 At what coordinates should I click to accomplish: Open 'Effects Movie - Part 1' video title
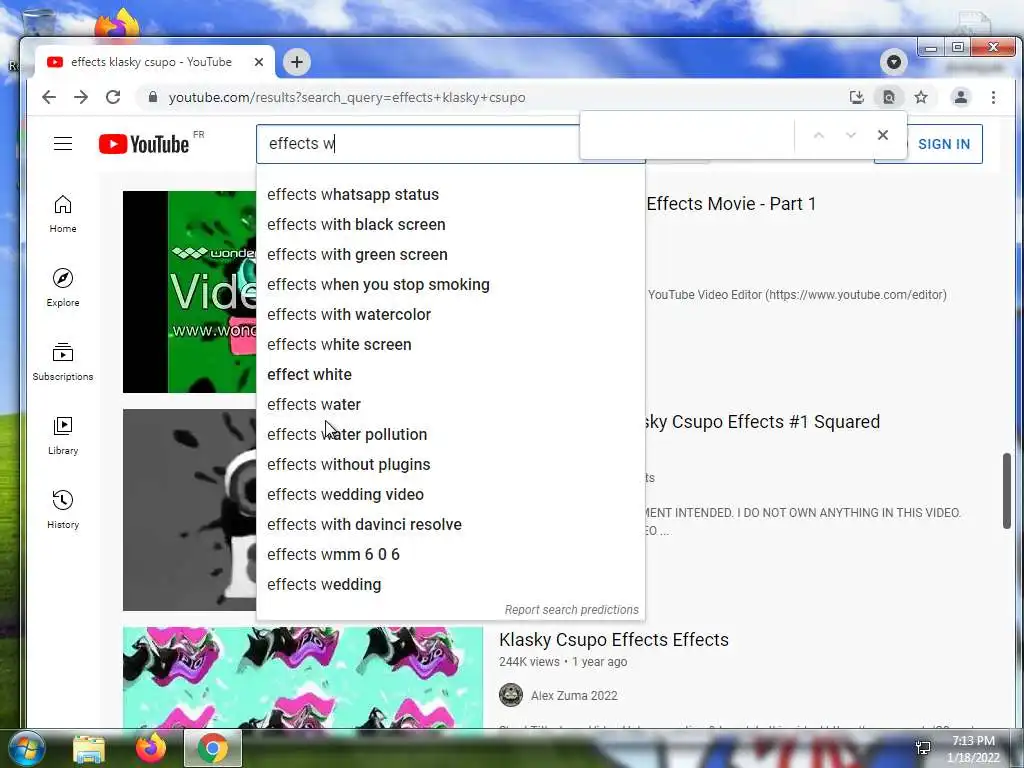click(x=731, y=204)
